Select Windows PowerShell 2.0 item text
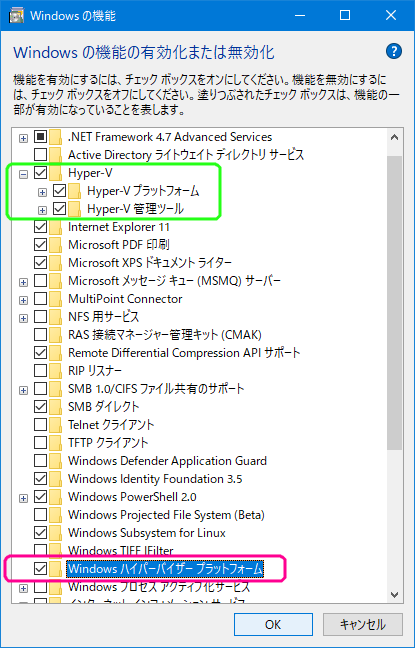The image size is (415, 648). pyautogui.click(x=132, y=496)
